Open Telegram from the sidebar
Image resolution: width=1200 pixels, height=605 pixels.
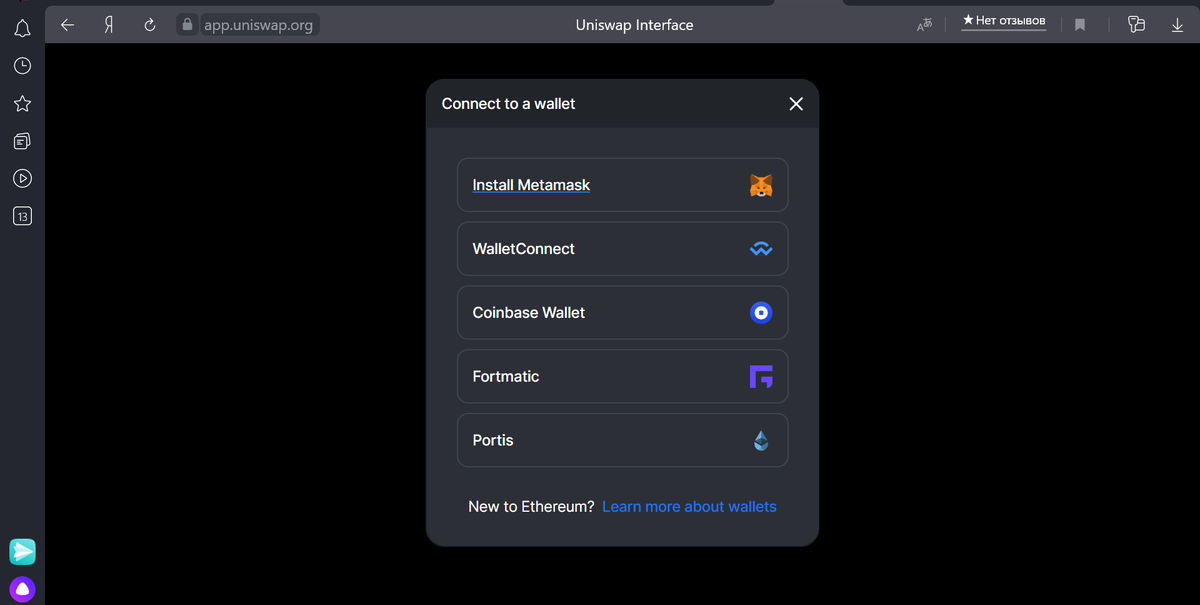tap(22, 551)
